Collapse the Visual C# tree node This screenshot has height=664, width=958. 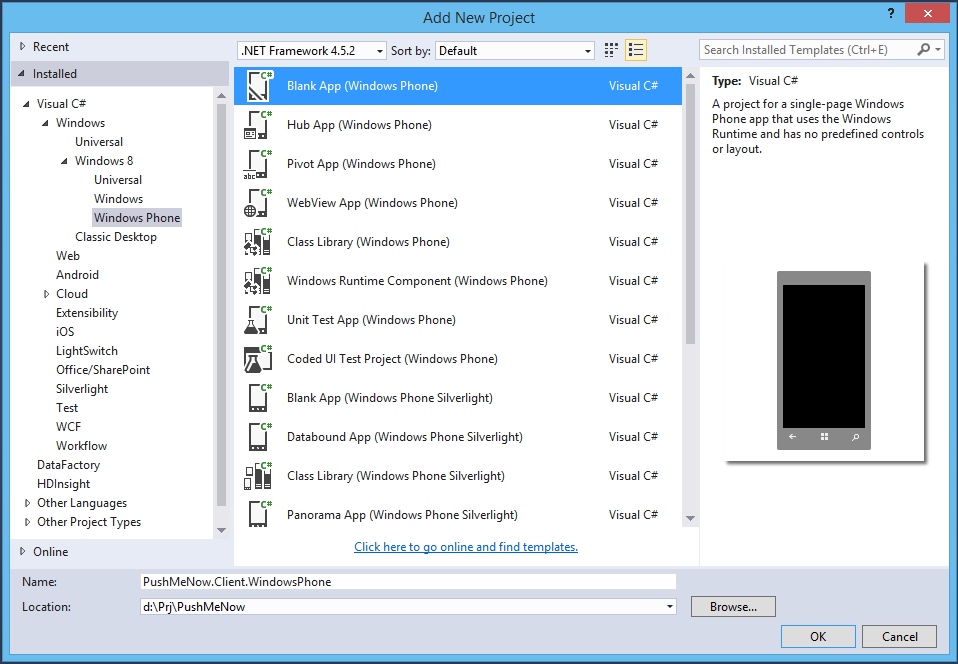(x=26, y=104)
